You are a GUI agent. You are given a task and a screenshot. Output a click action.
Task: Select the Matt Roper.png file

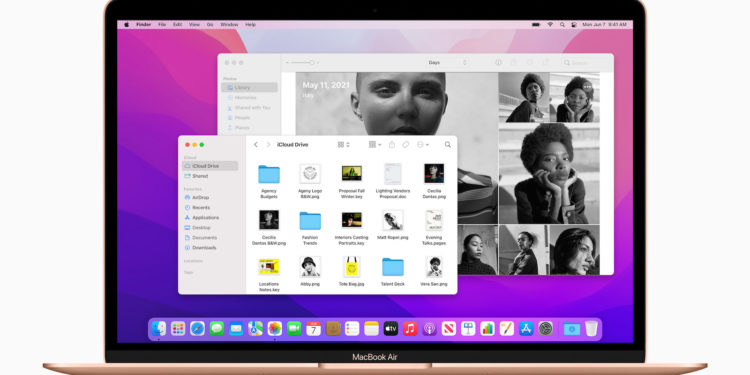(x=393, y=225)
